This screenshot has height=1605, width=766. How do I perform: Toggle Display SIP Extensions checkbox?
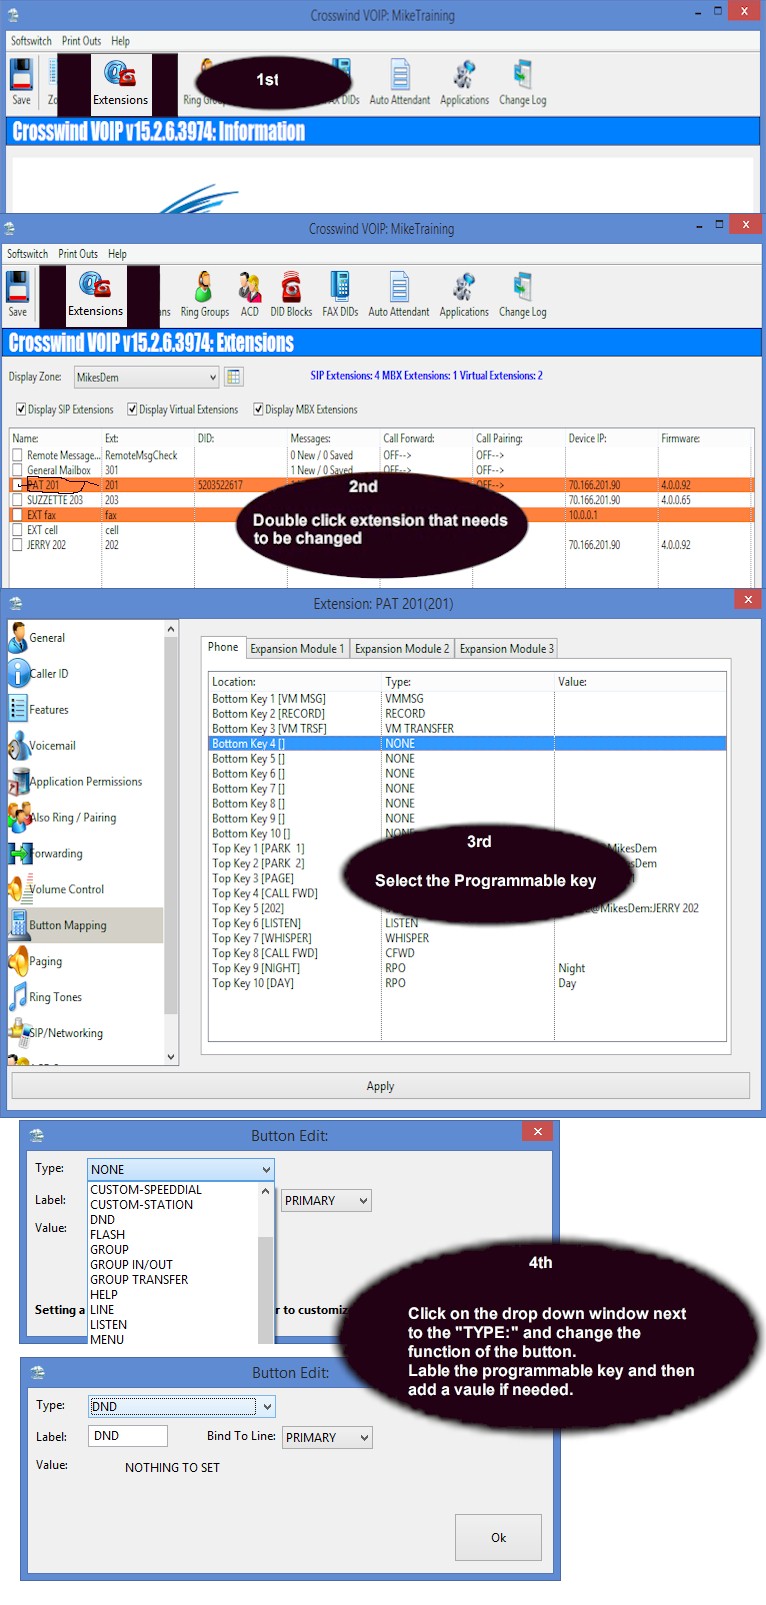21,409
